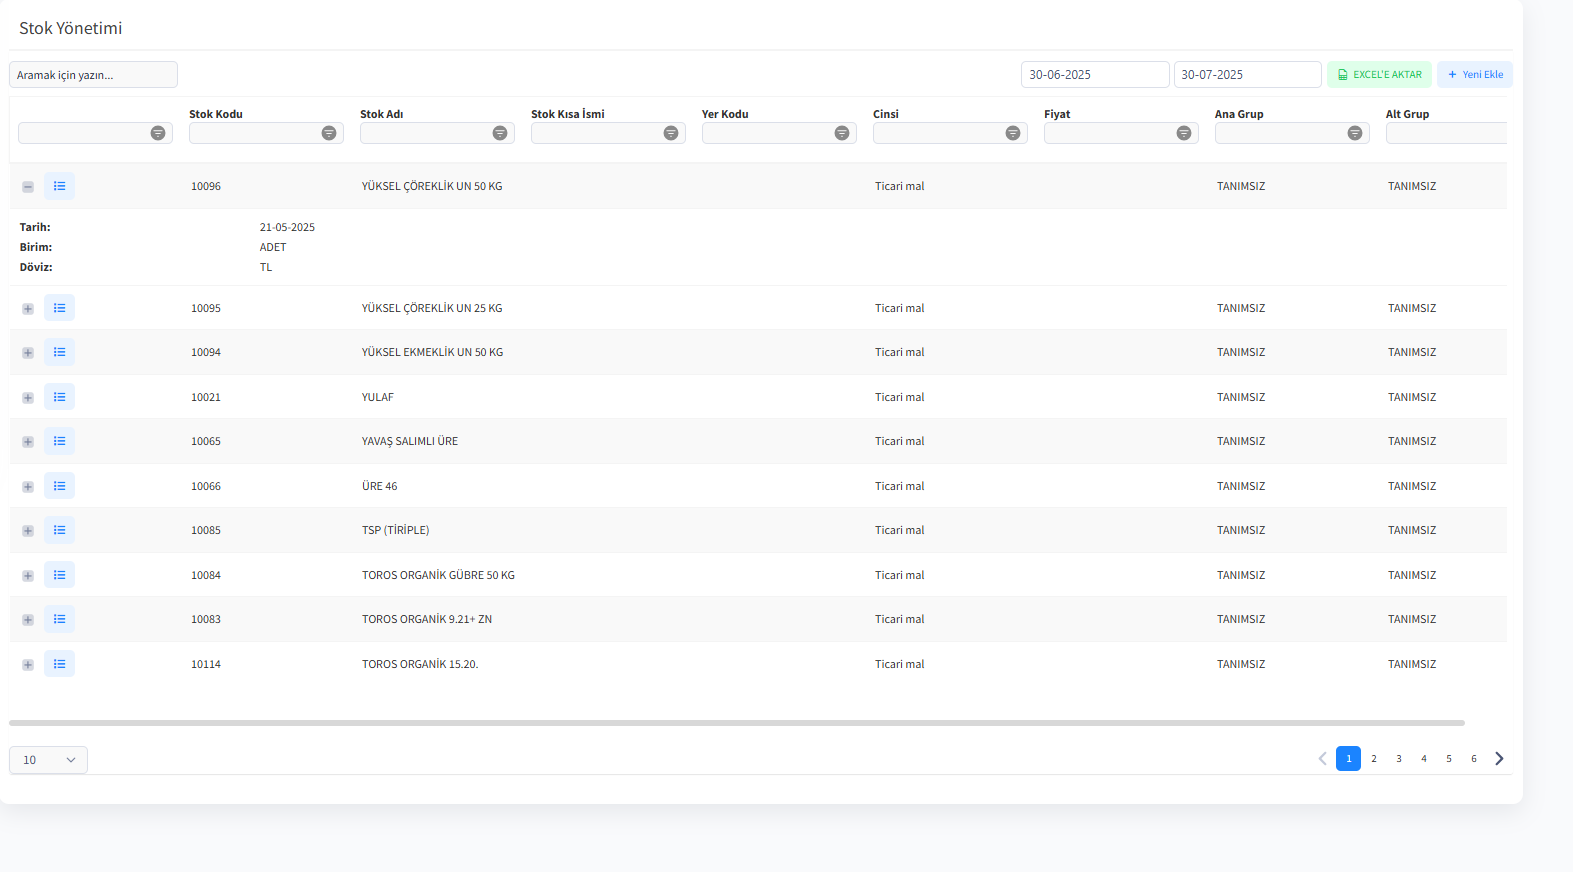The height and width of the screenshot is (872, 1573).
Task: Expand details of row 10114
Action: 28,665
